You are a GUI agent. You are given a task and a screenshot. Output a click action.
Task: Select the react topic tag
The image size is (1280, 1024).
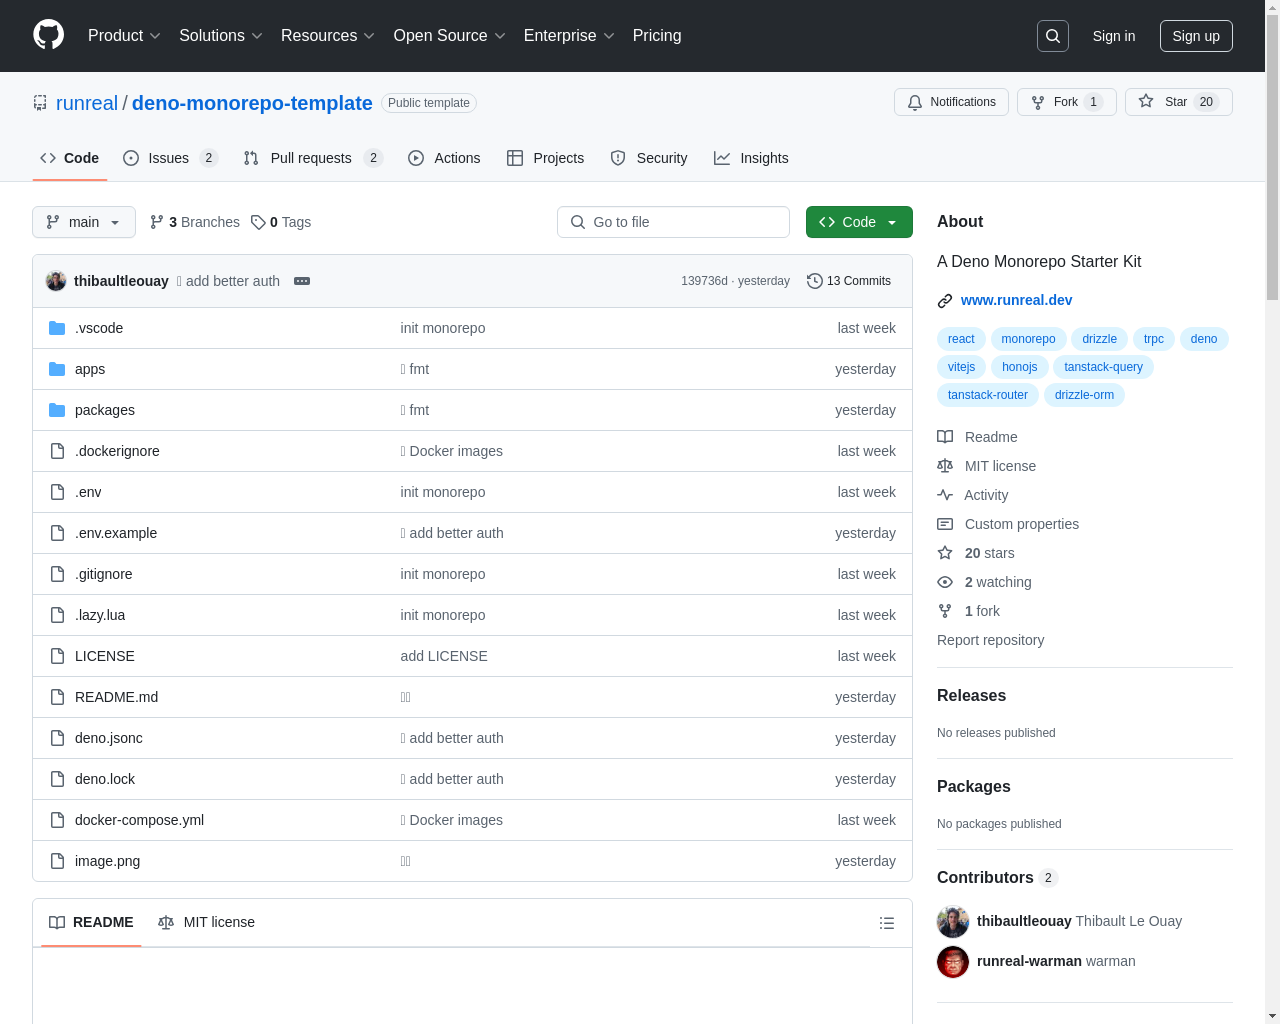coord(961,339)
